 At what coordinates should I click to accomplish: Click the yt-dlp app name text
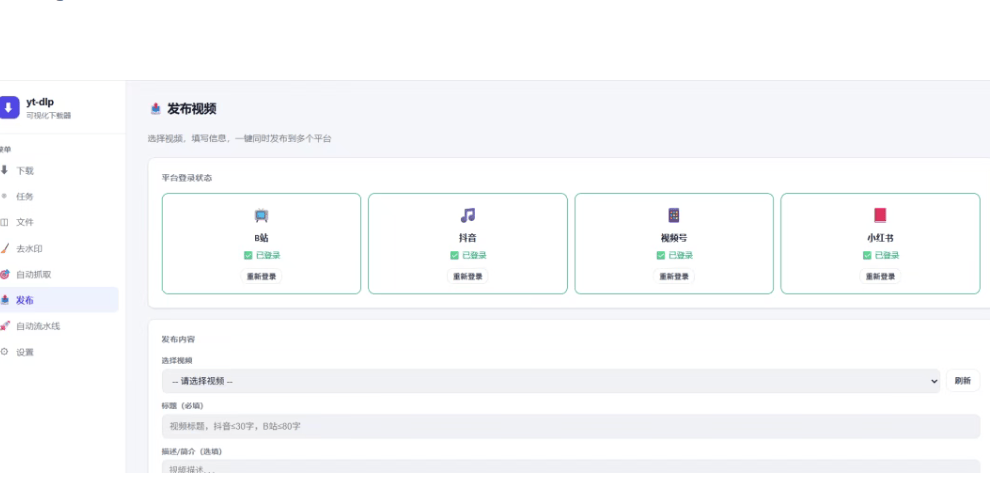pyautogui.click(x=40, y=102)
